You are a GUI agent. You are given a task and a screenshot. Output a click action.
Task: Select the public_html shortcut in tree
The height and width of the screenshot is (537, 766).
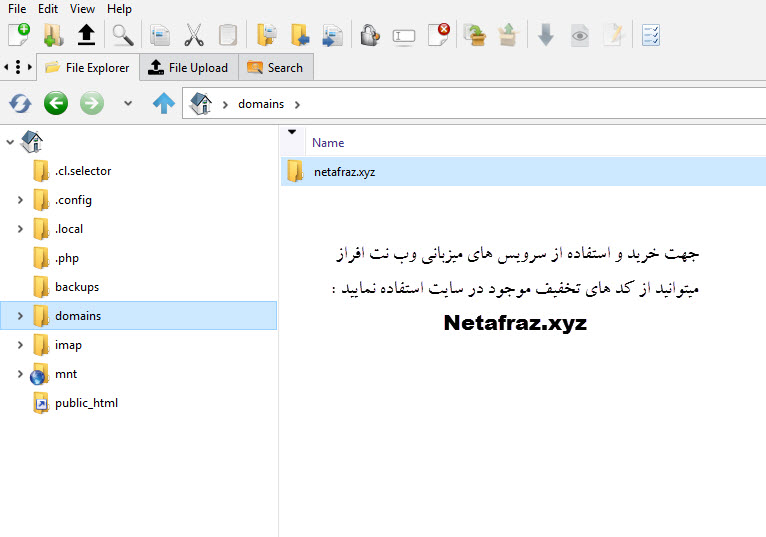(x=86, y=403)
